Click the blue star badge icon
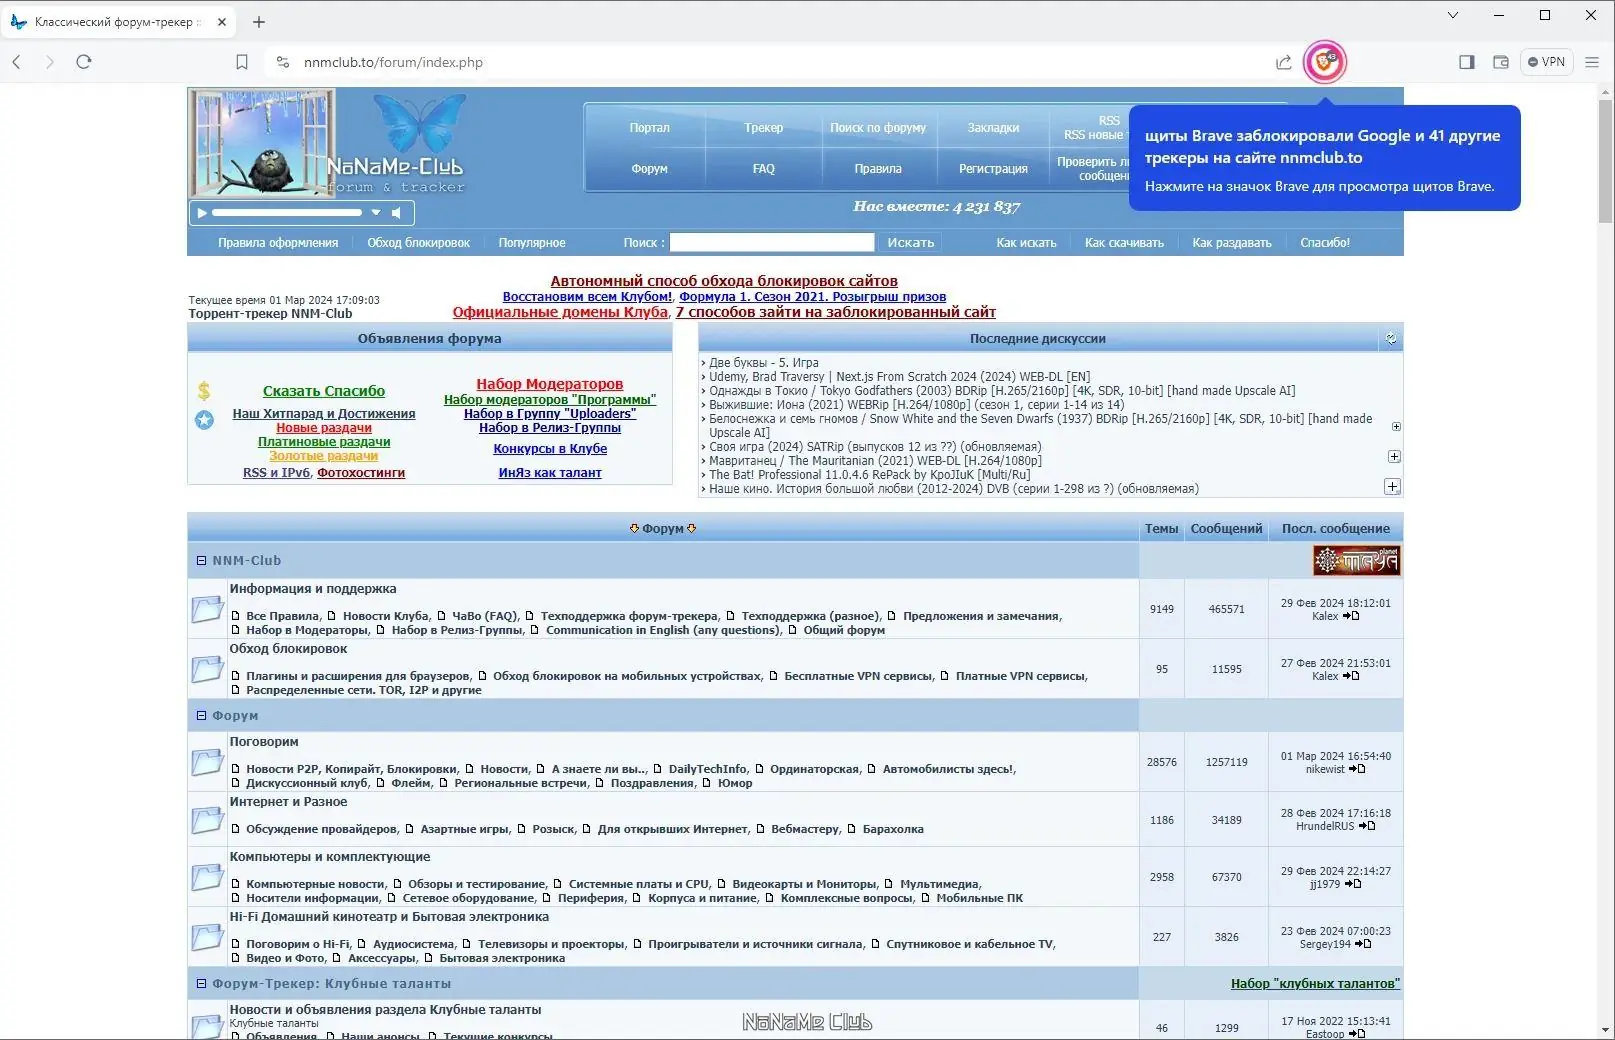Viewport: 1615px width, 1040px height. [x=204, y=420]
